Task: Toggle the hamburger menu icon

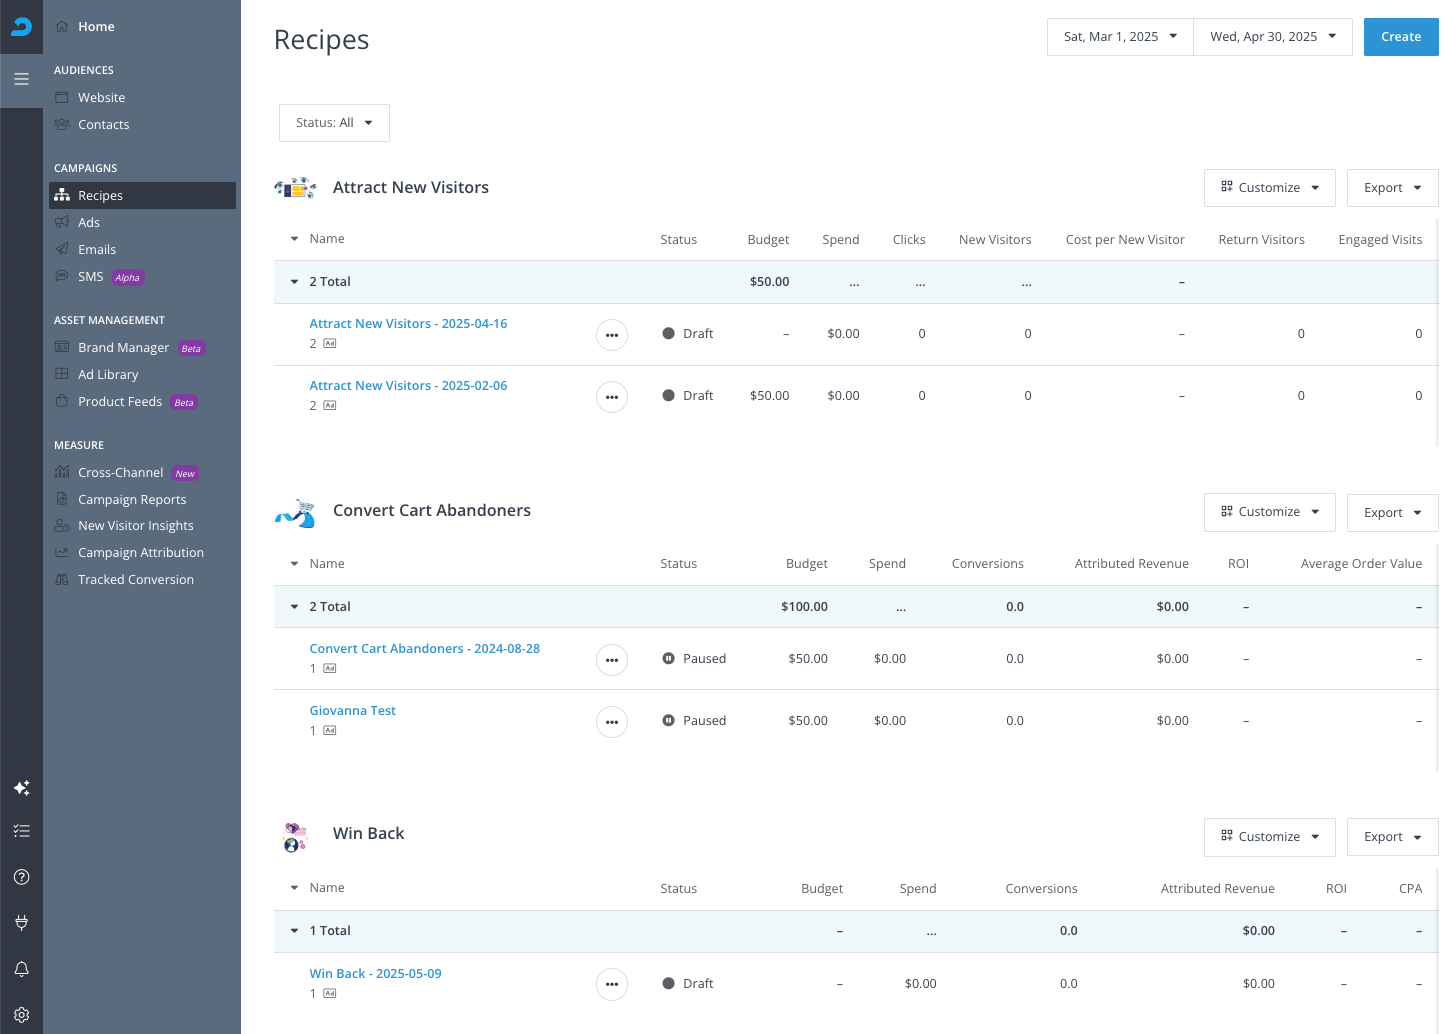Action: (21, 79)
